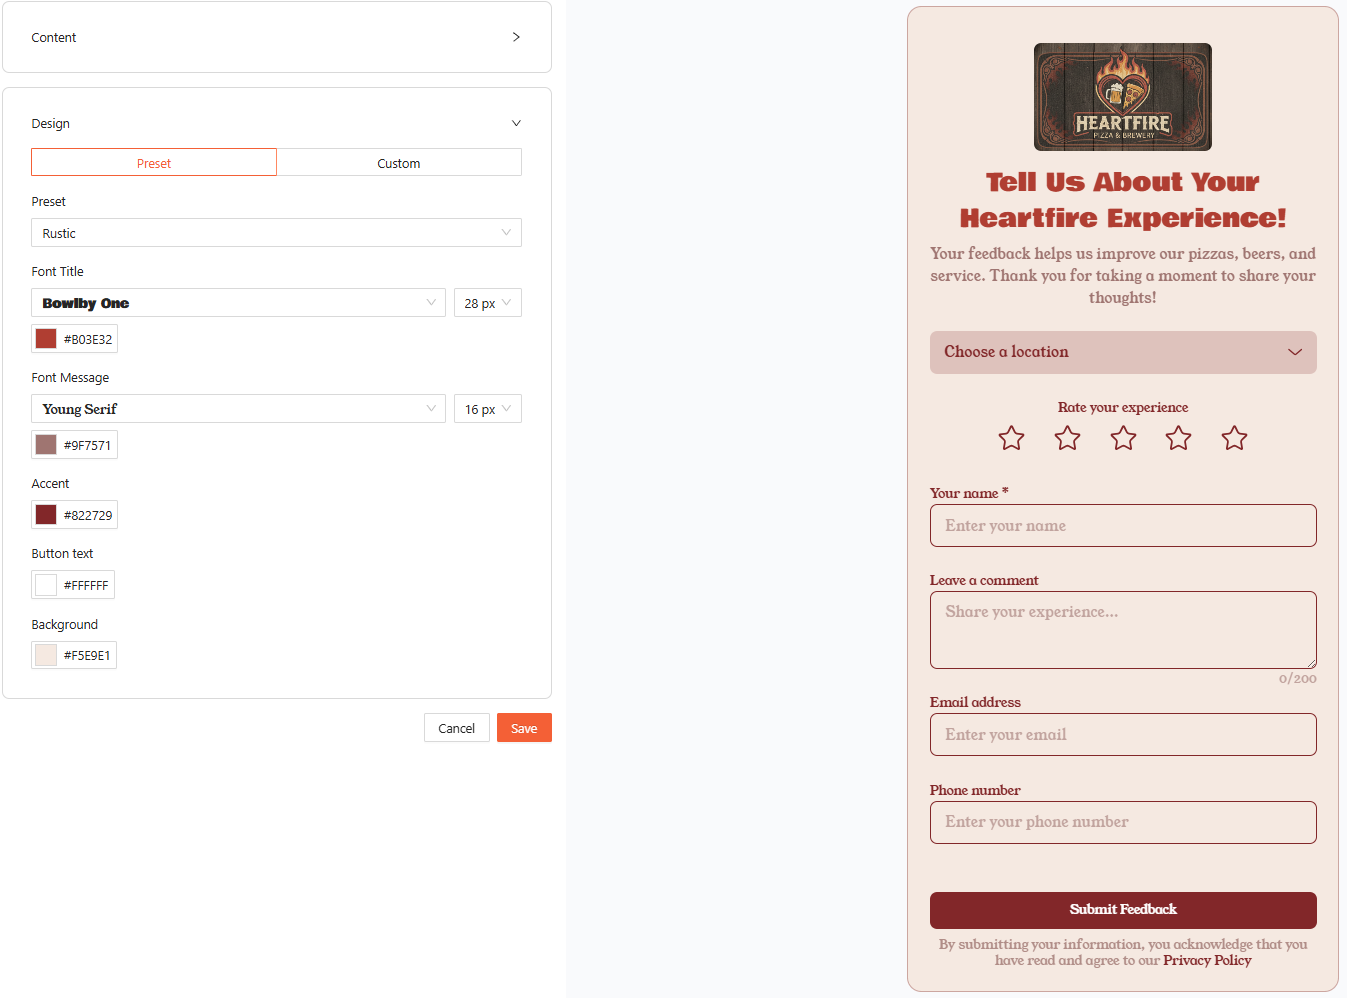This screenshot has width=1347, height=998.
Task: Open the Choose a location dropdown
Action: click(1123, 352)
